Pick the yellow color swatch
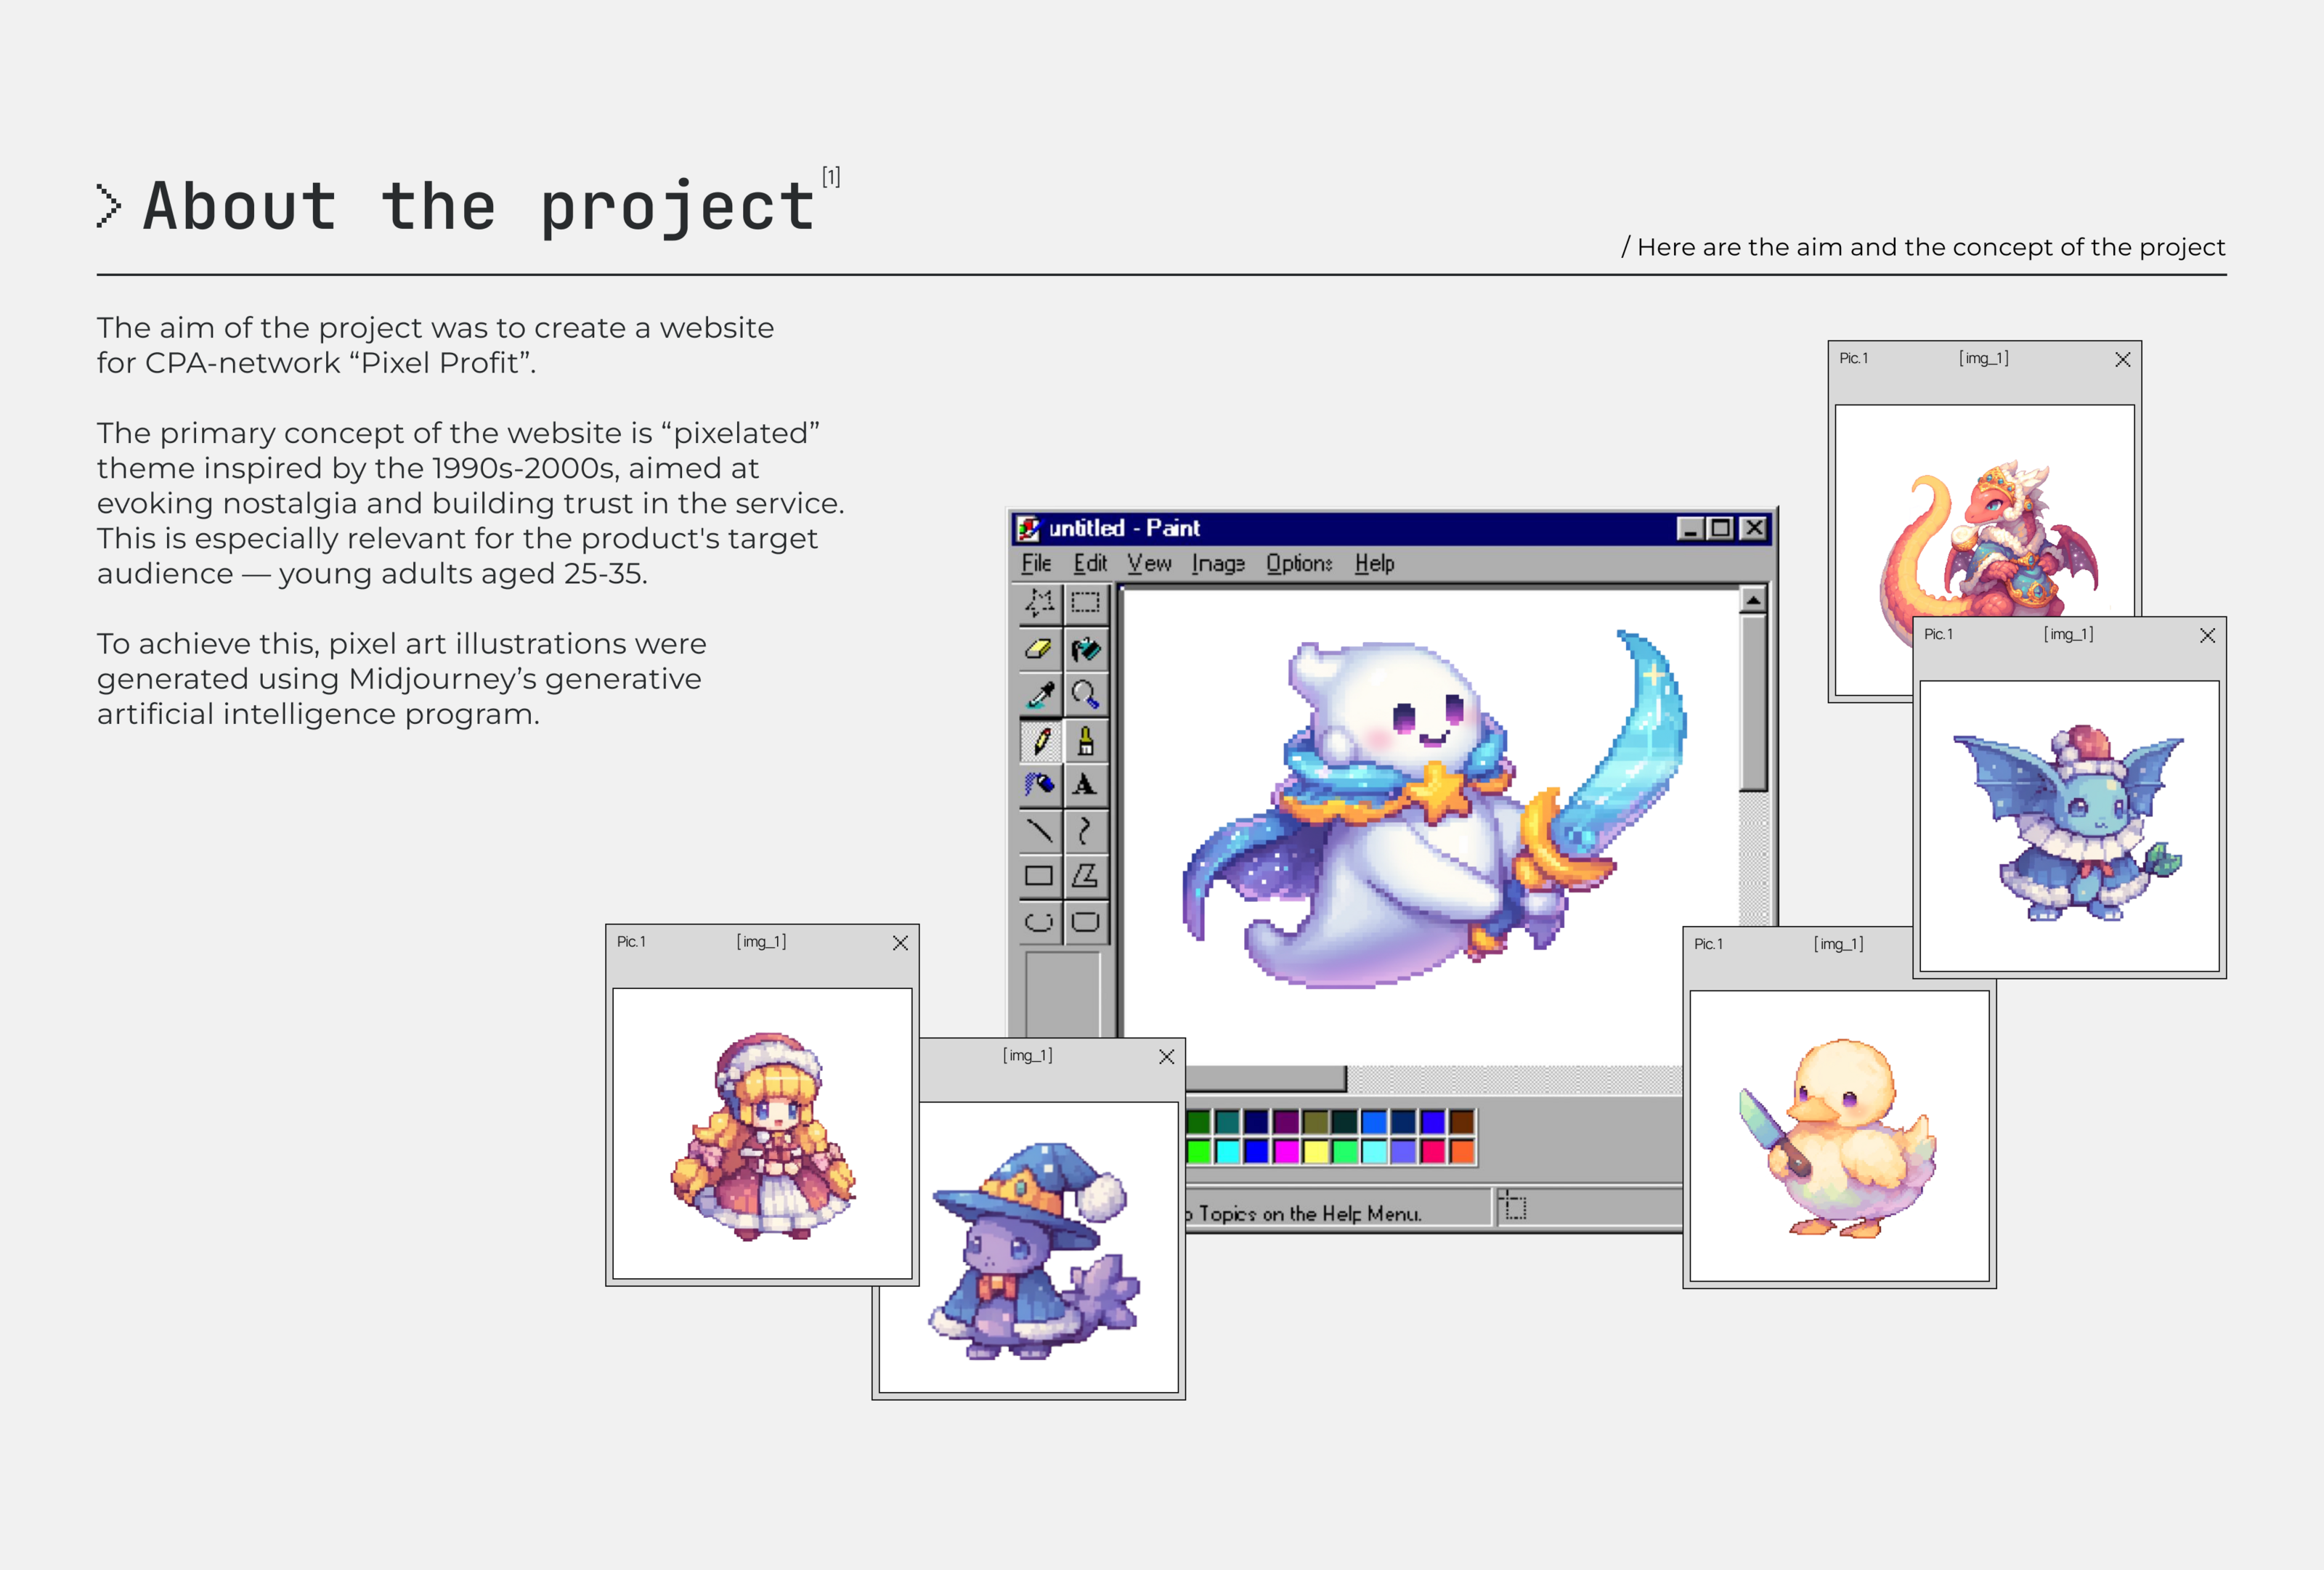Screen dimensions: 2324x1570 1316,1152
